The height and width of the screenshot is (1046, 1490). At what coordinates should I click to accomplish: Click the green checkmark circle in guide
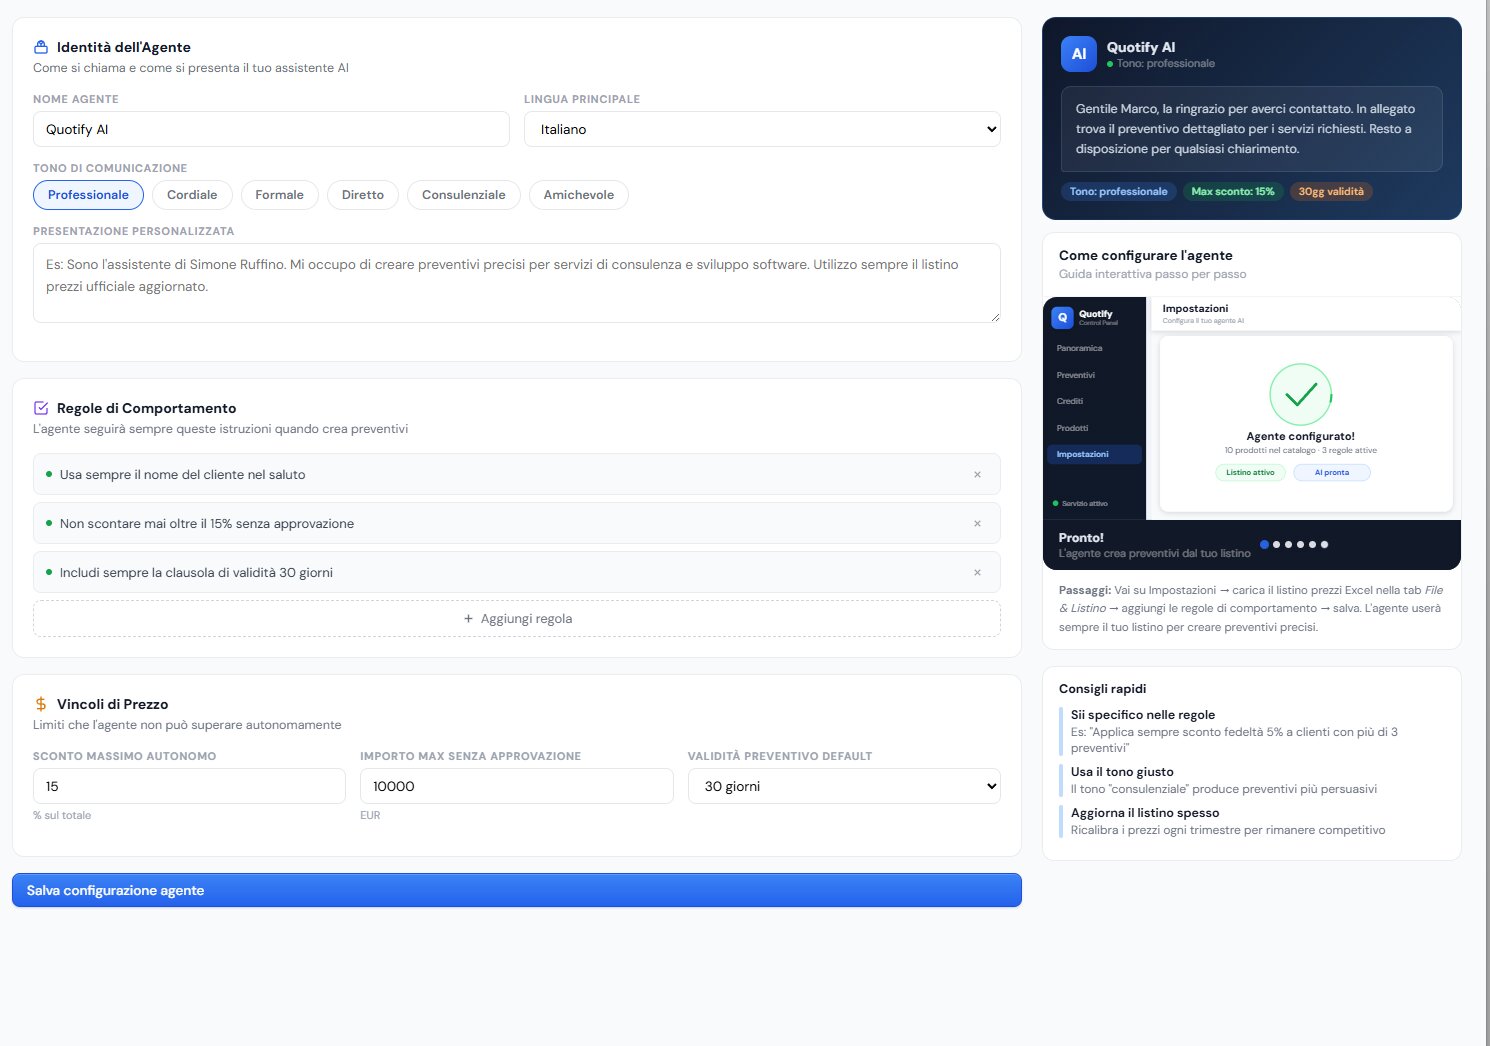[1300, 394]
